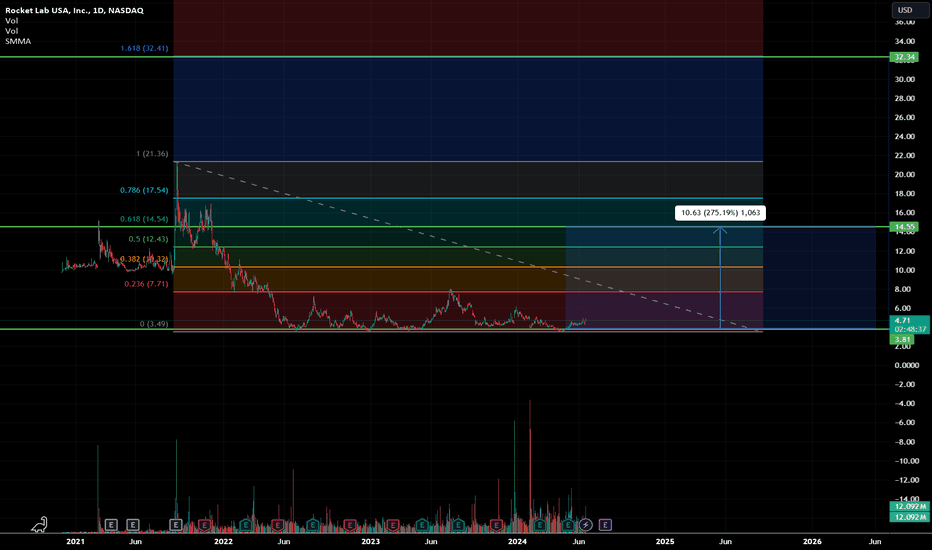Click the 2026 label on the time axis
Viewport: 932px width, 550px height.
[813, 541]
